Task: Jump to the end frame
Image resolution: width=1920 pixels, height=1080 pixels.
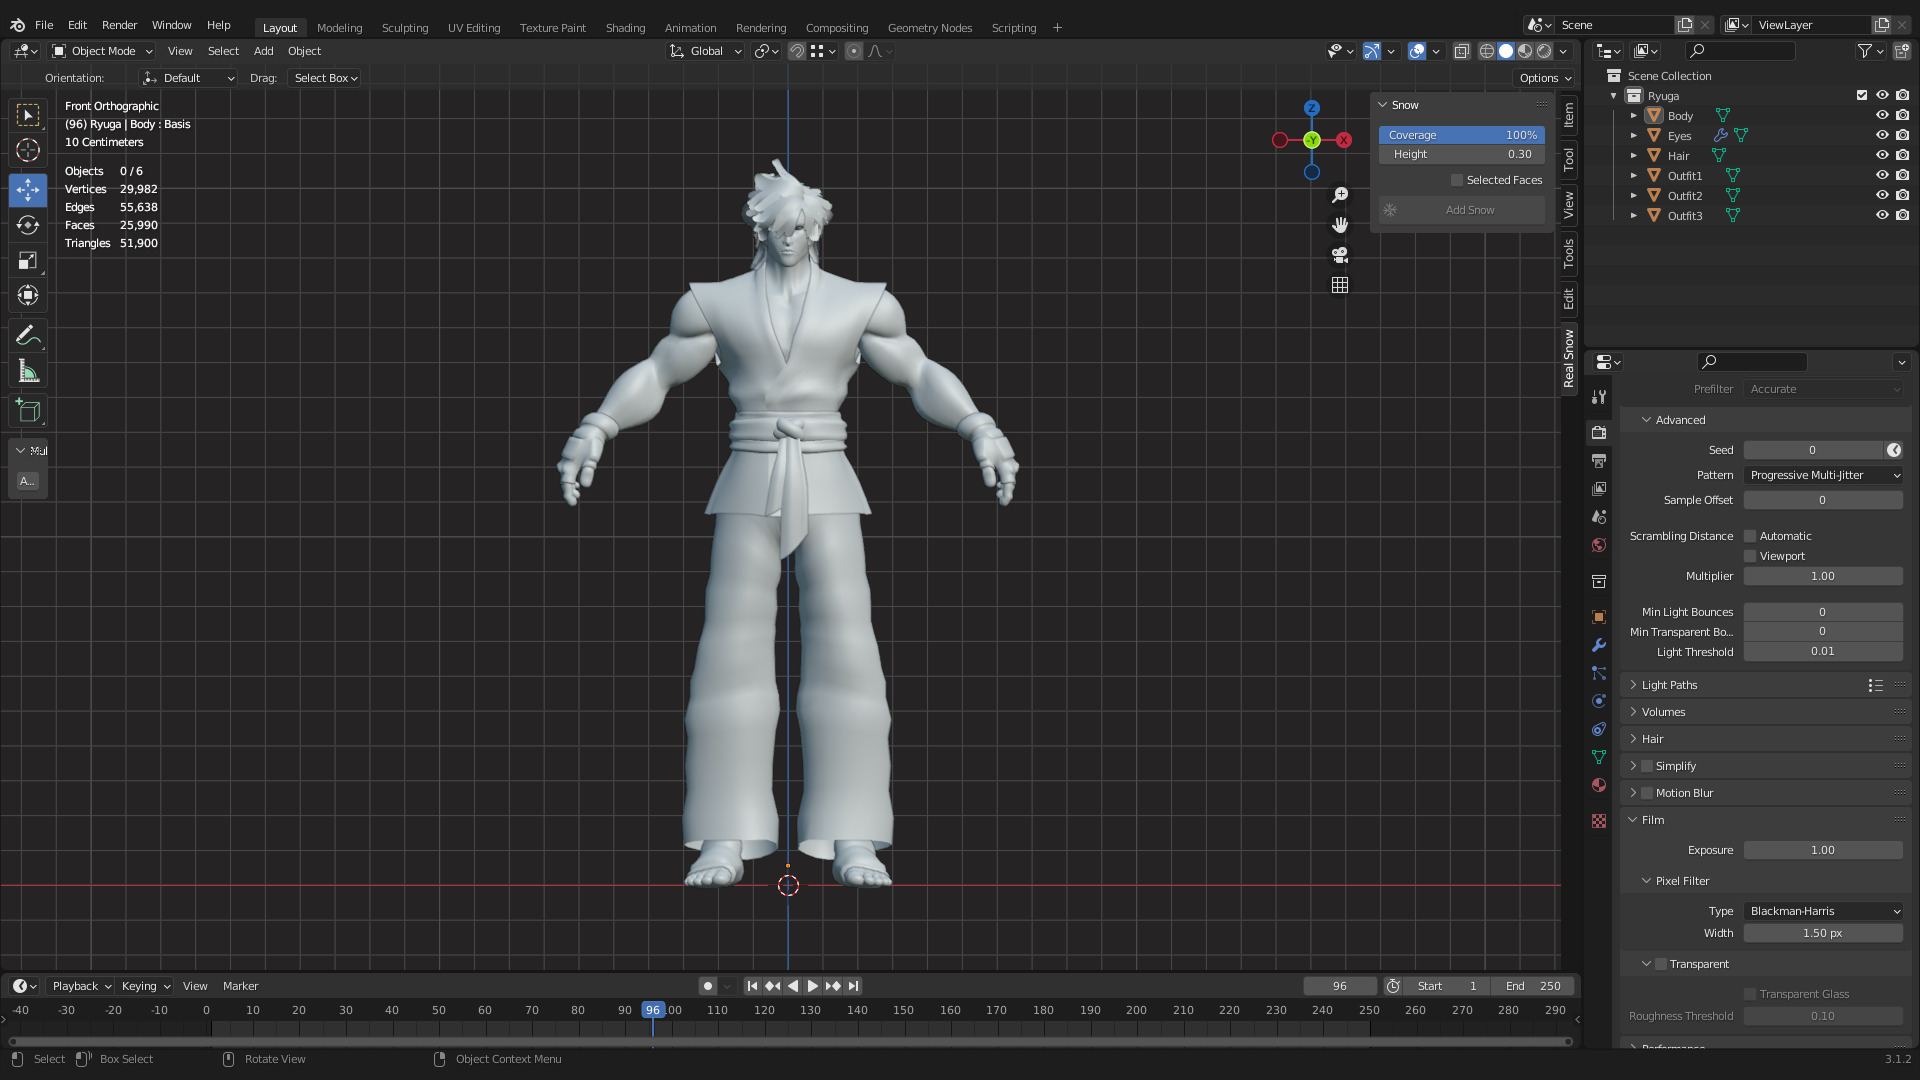Action: pyautogui.click(x=853, y=986)
